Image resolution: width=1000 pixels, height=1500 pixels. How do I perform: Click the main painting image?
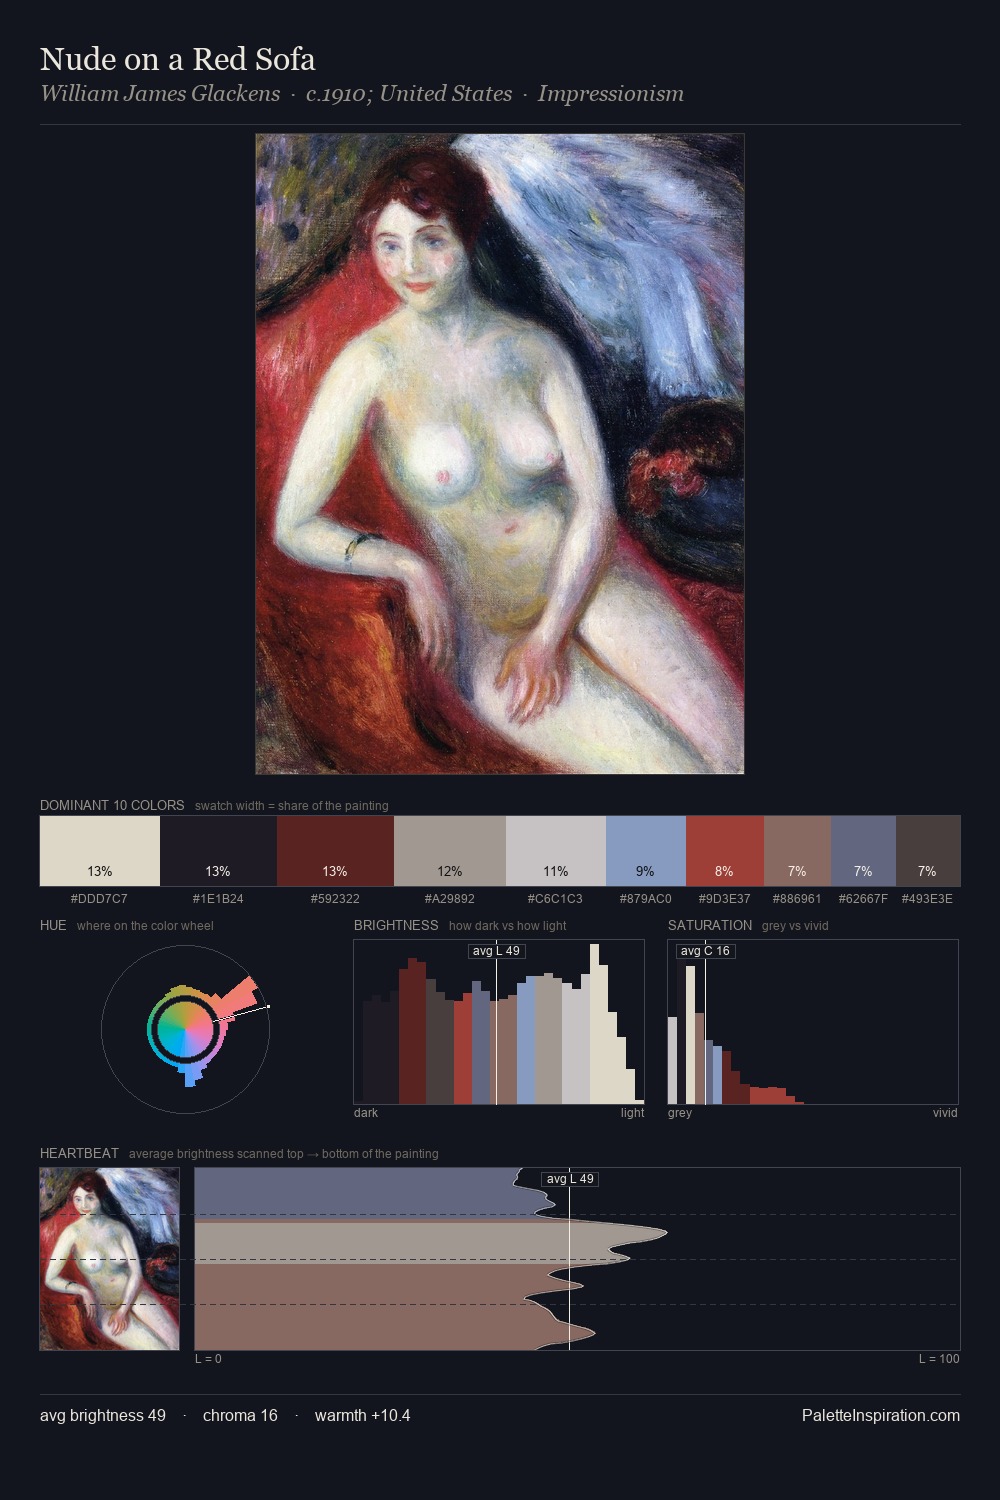tap(500, 454)
